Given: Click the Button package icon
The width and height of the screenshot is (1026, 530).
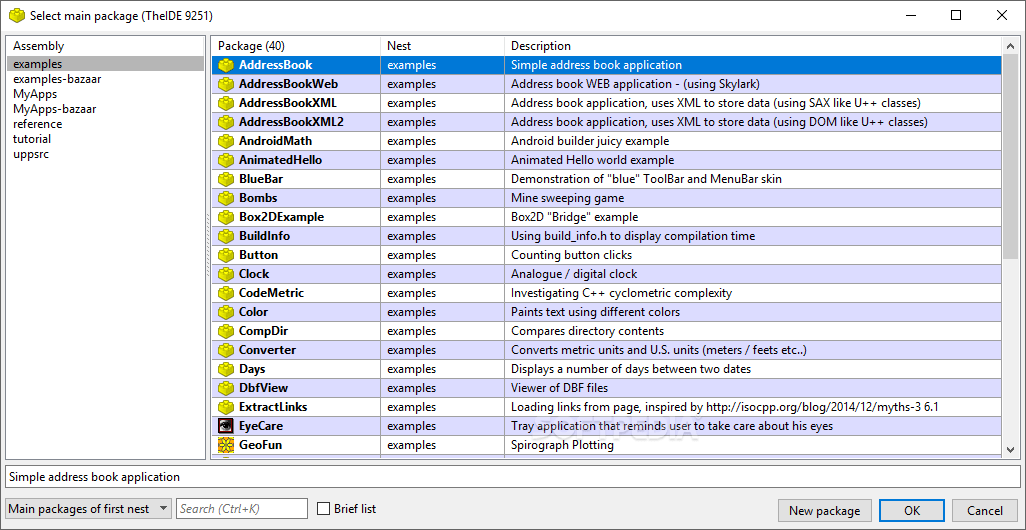Looking at the screenshot, I should pyautogui.click(x=226, y=255).
